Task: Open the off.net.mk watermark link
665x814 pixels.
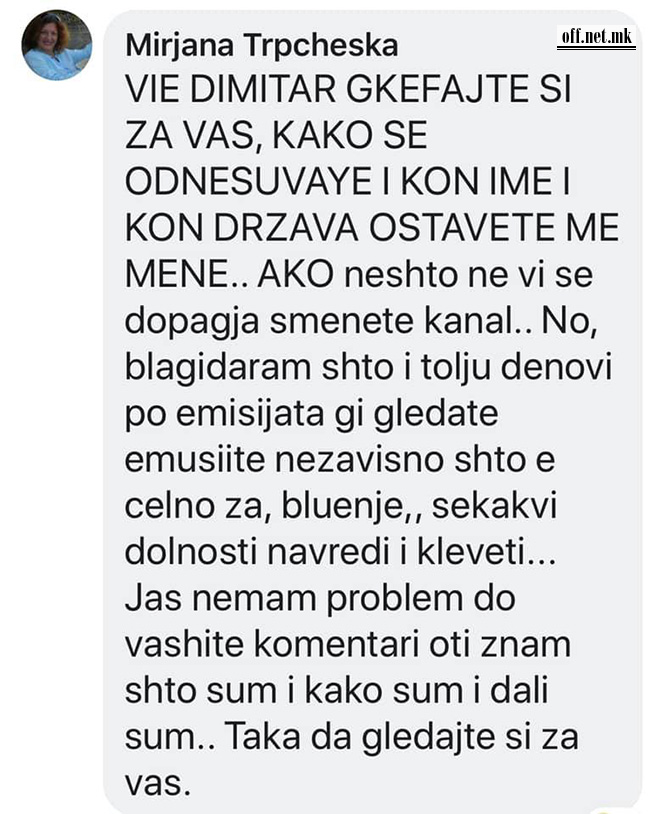Action: [x=596, y=37]
